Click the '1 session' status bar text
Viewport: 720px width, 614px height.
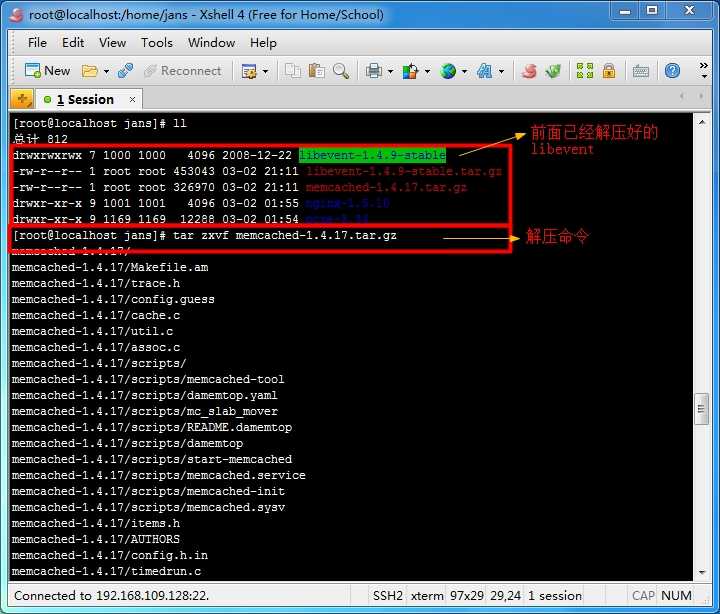point(555,596)
